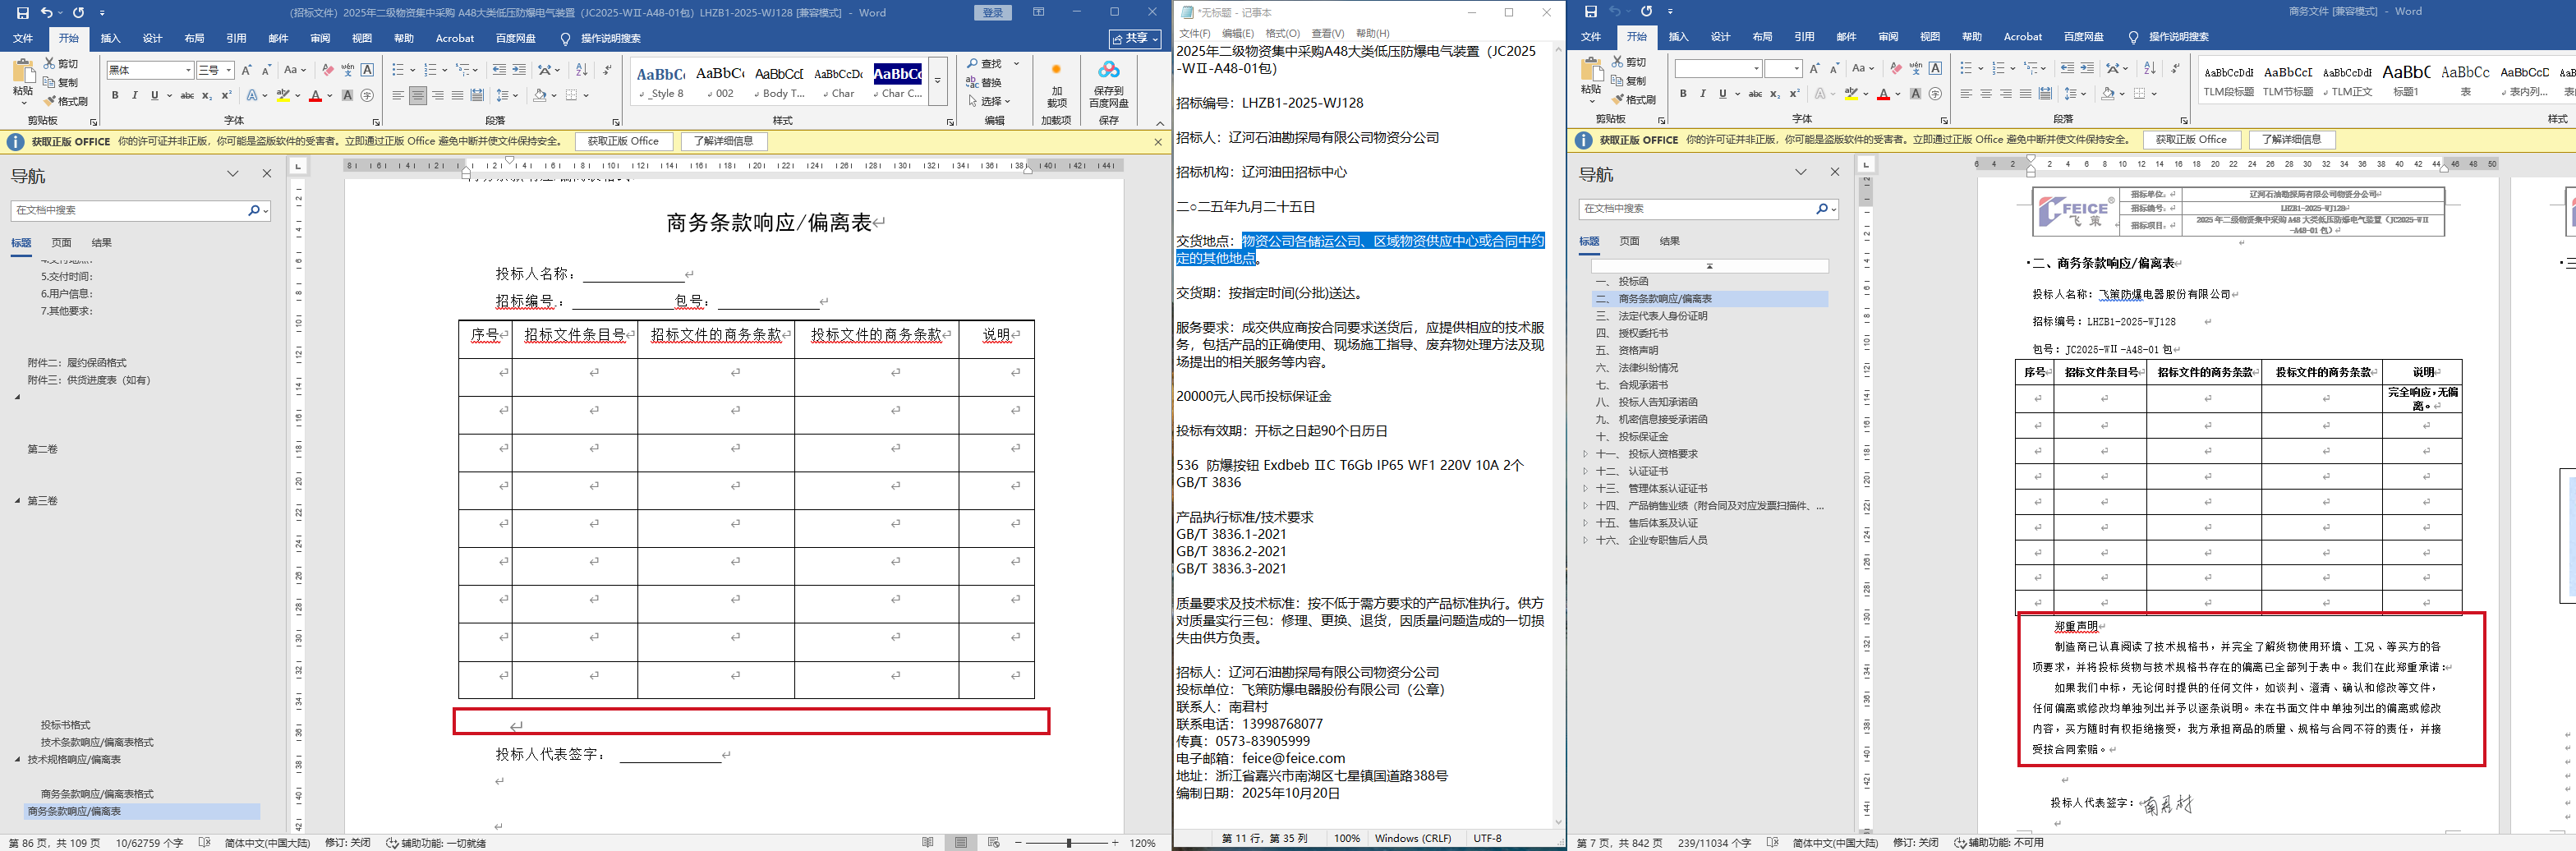The image size is (2576, 851).
Task: Toggle italic in 招标文件 Word window
Action: [x=135, y=96]
